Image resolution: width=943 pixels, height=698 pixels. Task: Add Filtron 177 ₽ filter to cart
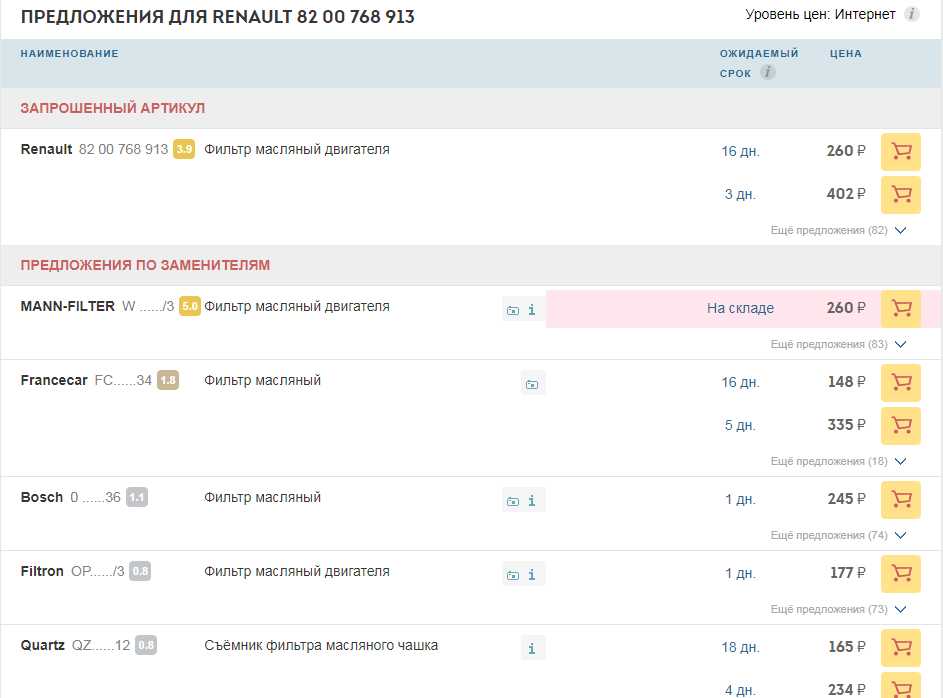900,573
